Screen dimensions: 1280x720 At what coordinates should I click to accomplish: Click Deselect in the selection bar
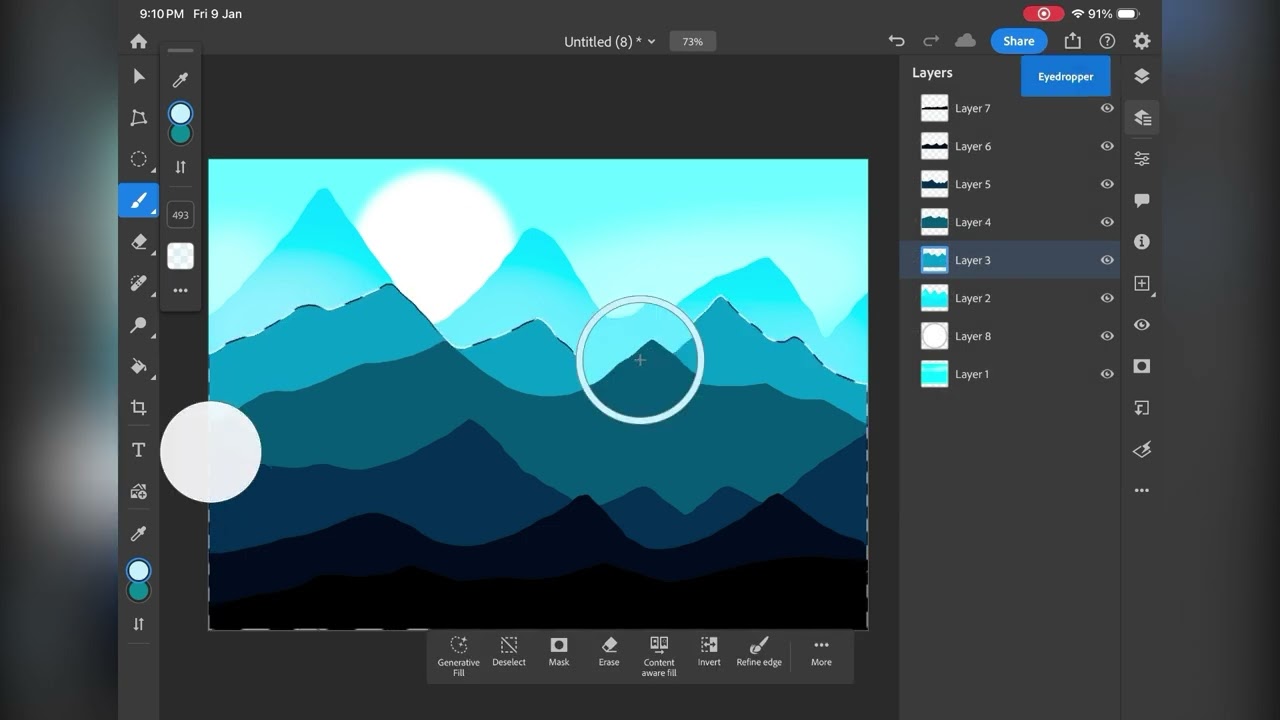(x=509, y=652)
